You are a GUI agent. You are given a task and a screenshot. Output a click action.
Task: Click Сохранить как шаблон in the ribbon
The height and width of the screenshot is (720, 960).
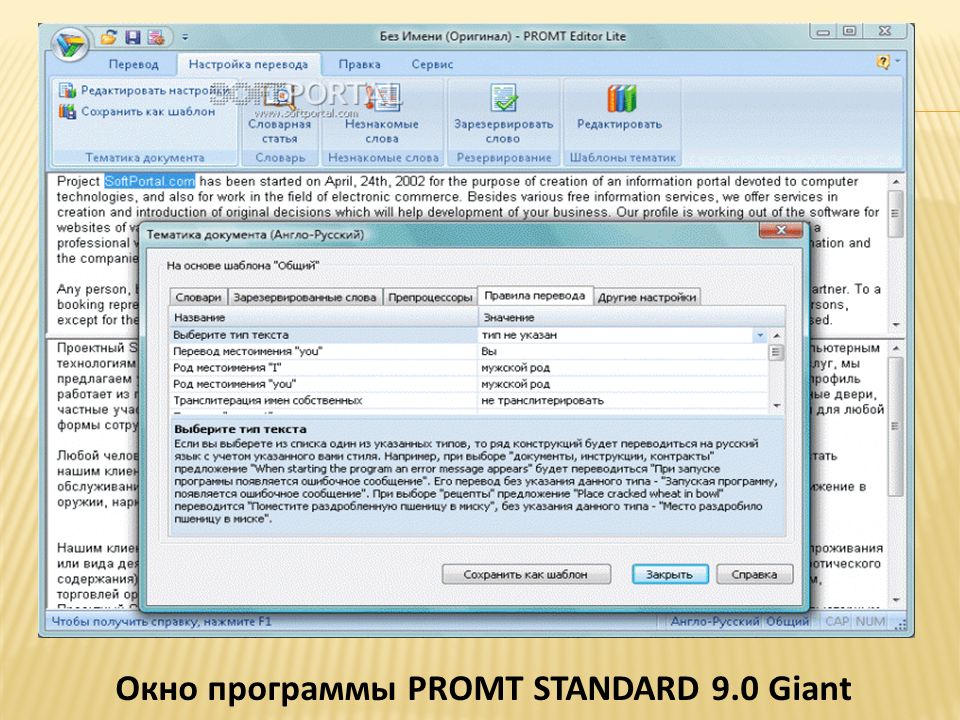tap(137, 111)
